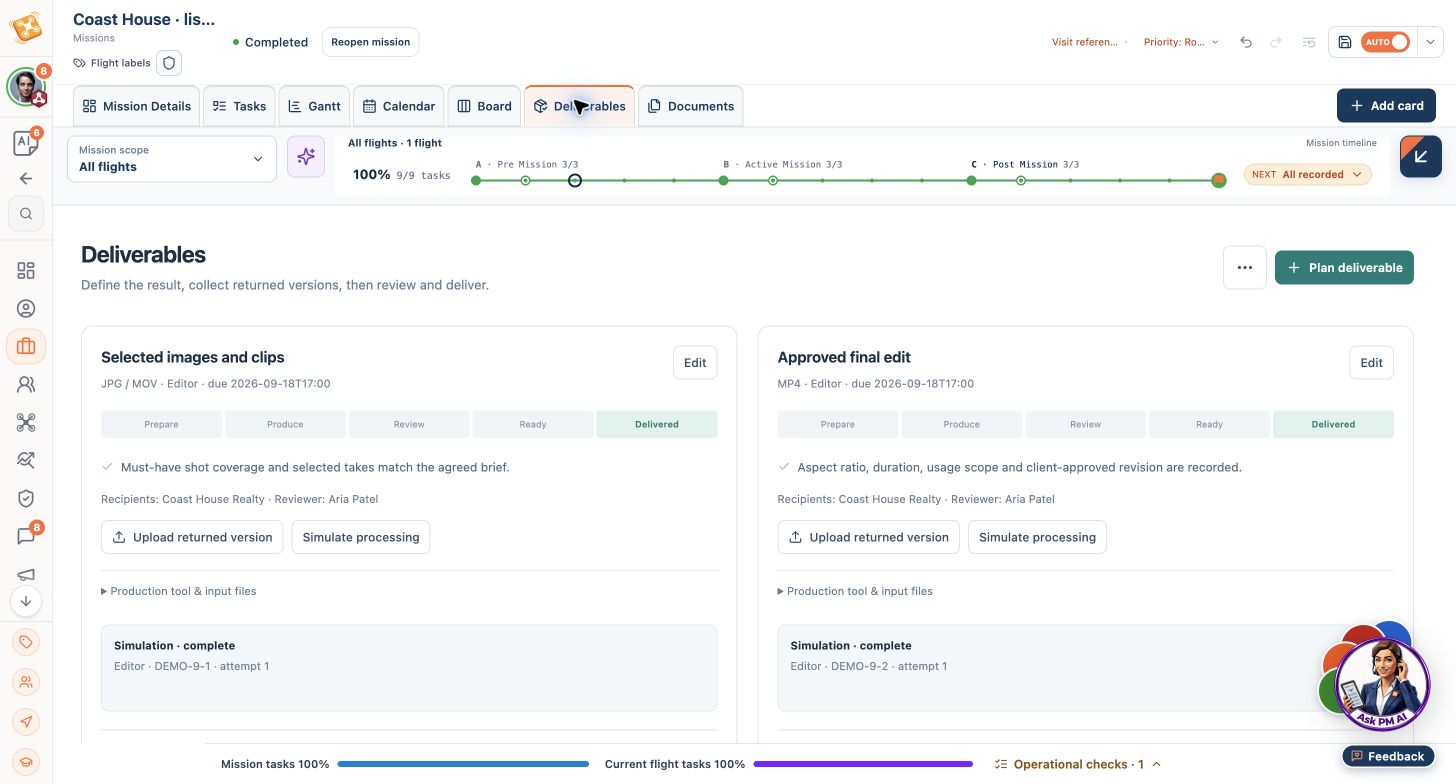Open the Mission scope dropdown

pyautogui.click(x=172, y=159)
